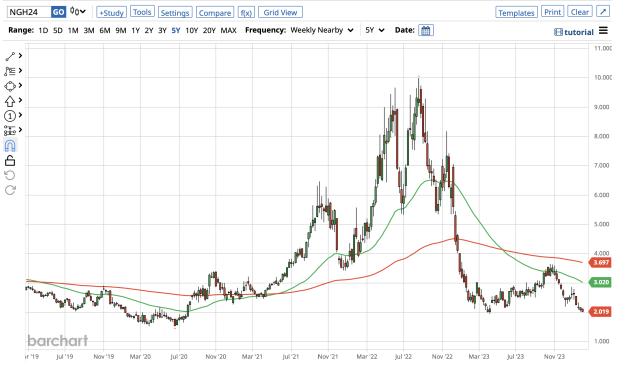Viewport: 625px width, 374px height.
Task: Open the 5Y period dropdown
Action: pos(375,30)
